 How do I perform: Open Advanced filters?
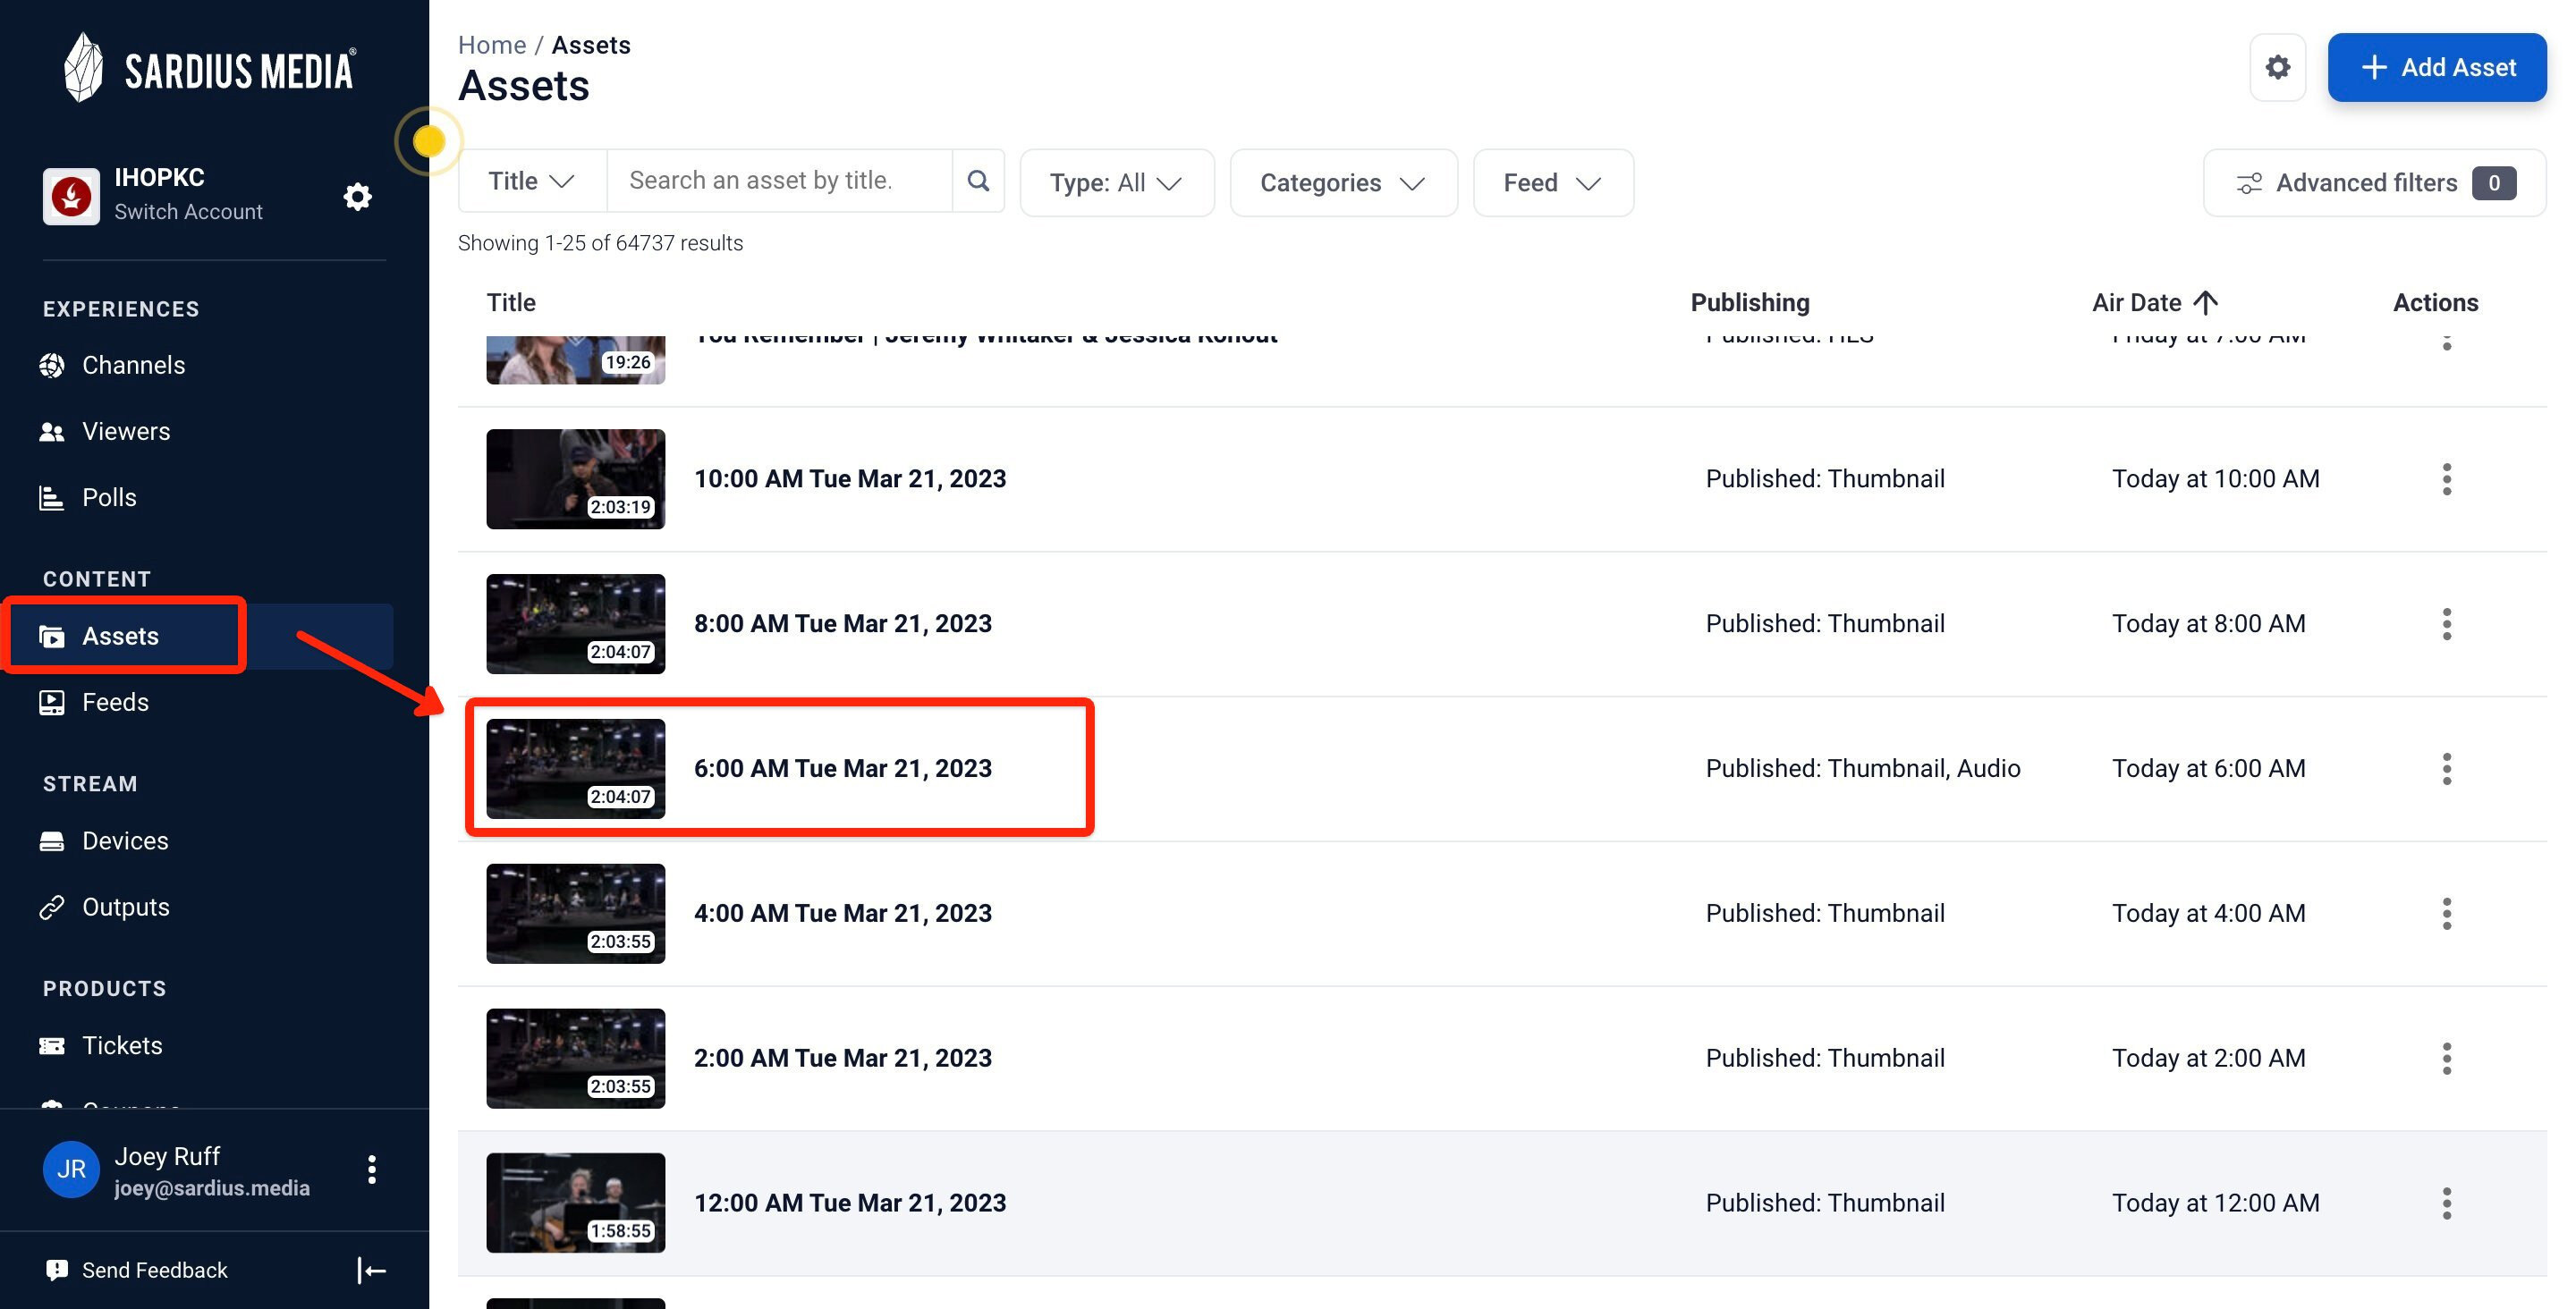[x=2366, y=182]
